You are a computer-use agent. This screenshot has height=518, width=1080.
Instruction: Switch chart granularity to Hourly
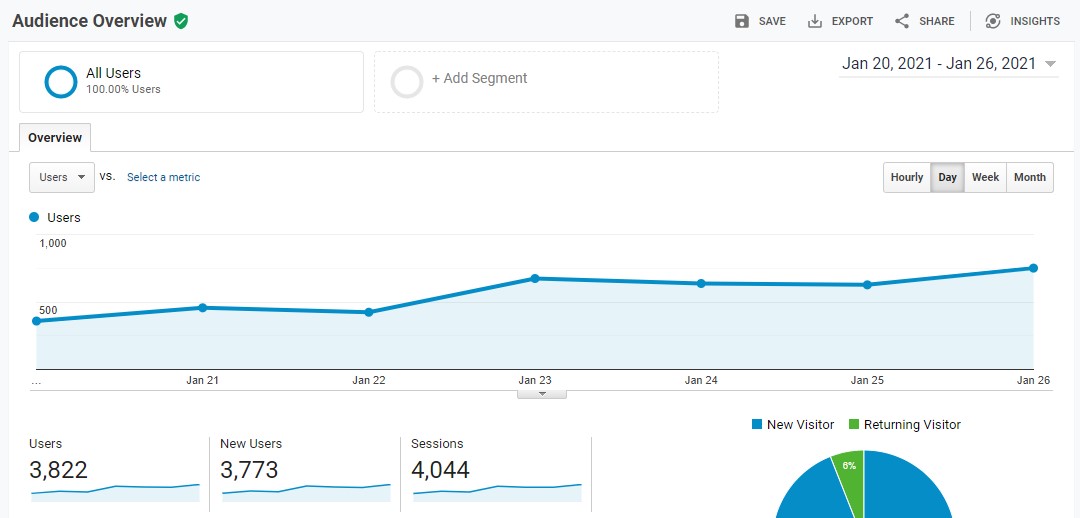coord(906,177)
